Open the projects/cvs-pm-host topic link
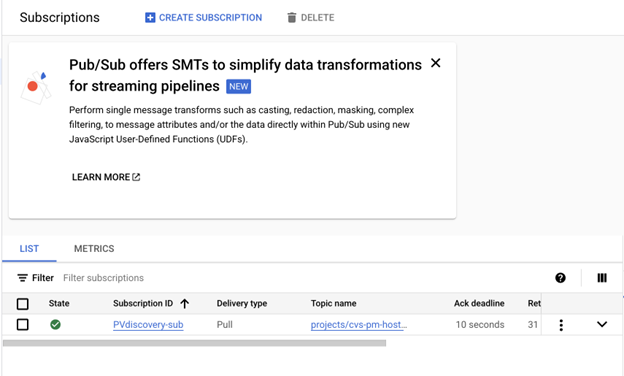The image size is (624, 376). (x=359, y=325)
